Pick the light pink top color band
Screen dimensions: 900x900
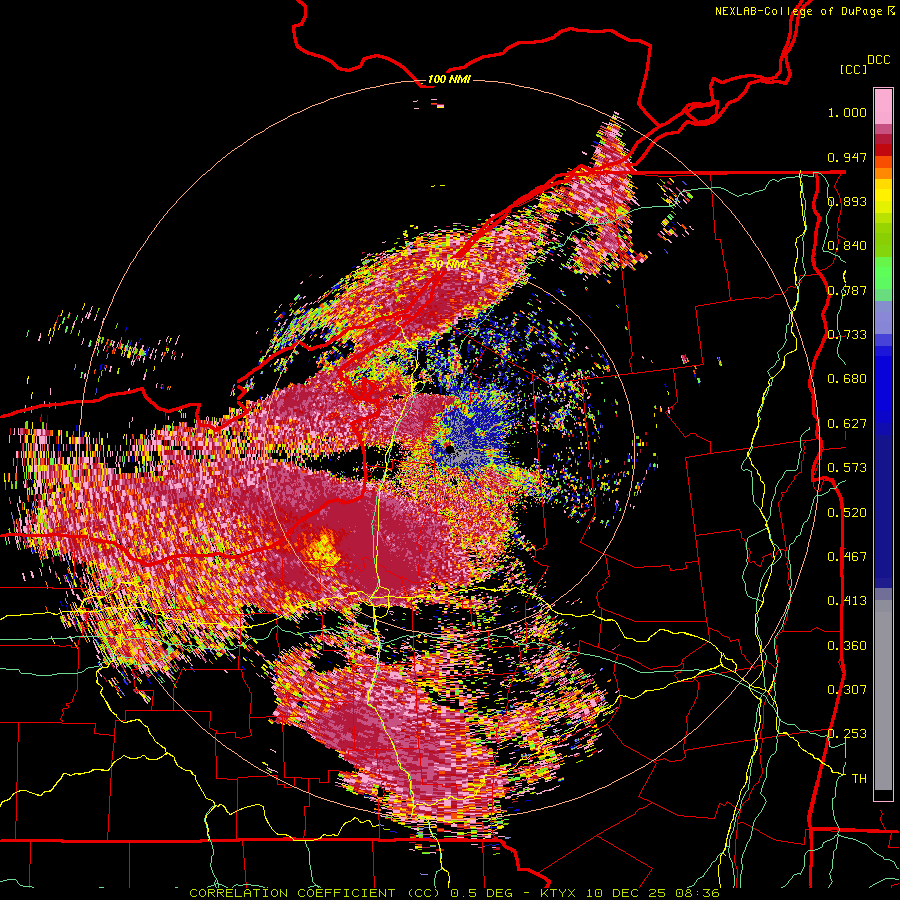click(883, 106)
